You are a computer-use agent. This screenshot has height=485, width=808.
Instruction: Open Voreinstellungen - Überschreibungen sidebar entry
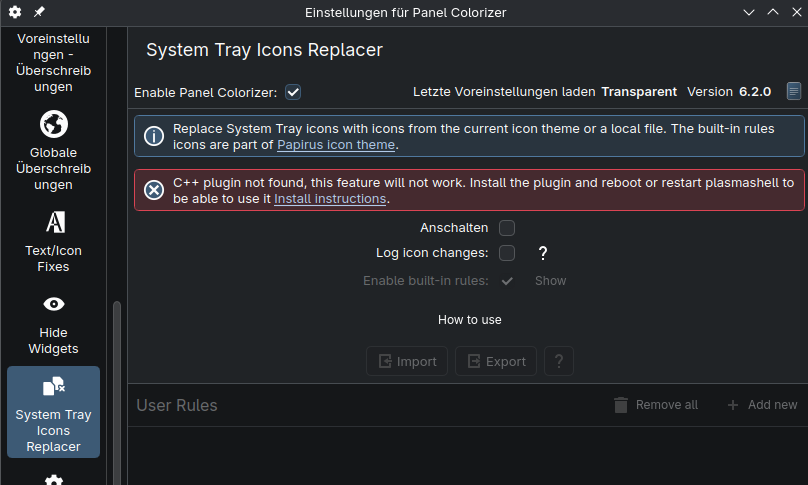53,62
